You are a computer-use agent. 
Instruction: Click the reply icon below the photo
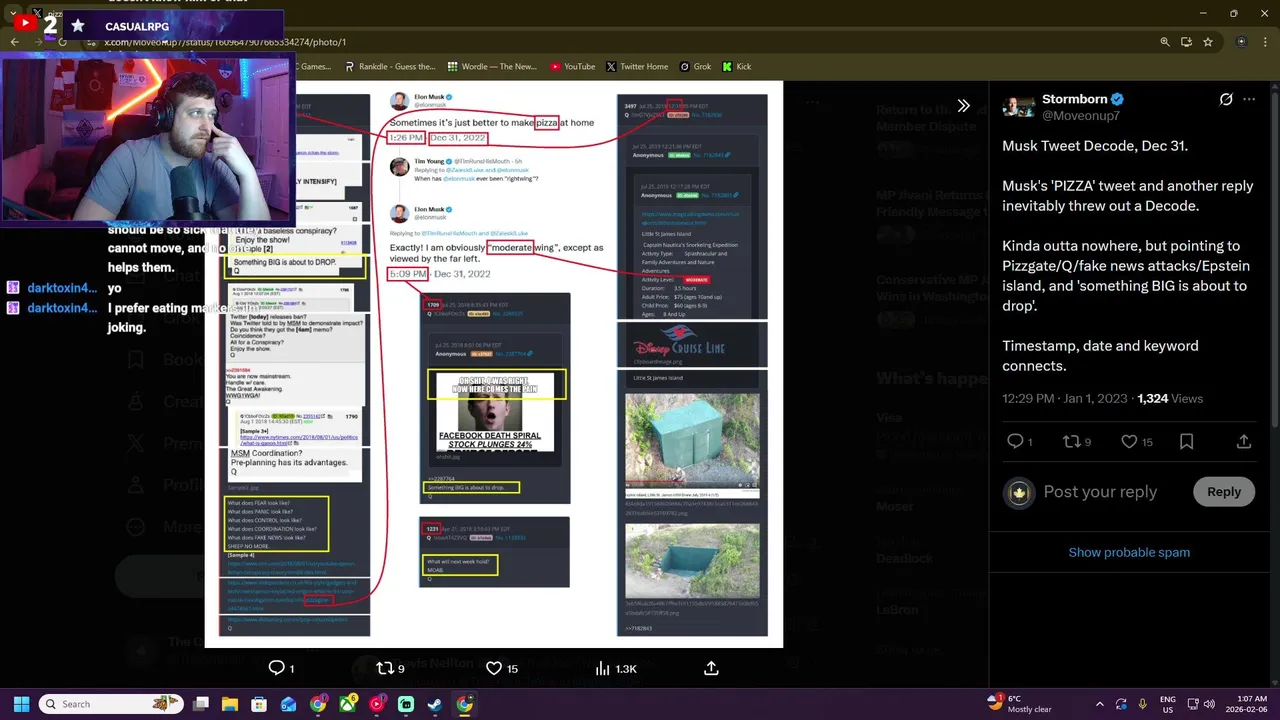click(x=277, y=668)
